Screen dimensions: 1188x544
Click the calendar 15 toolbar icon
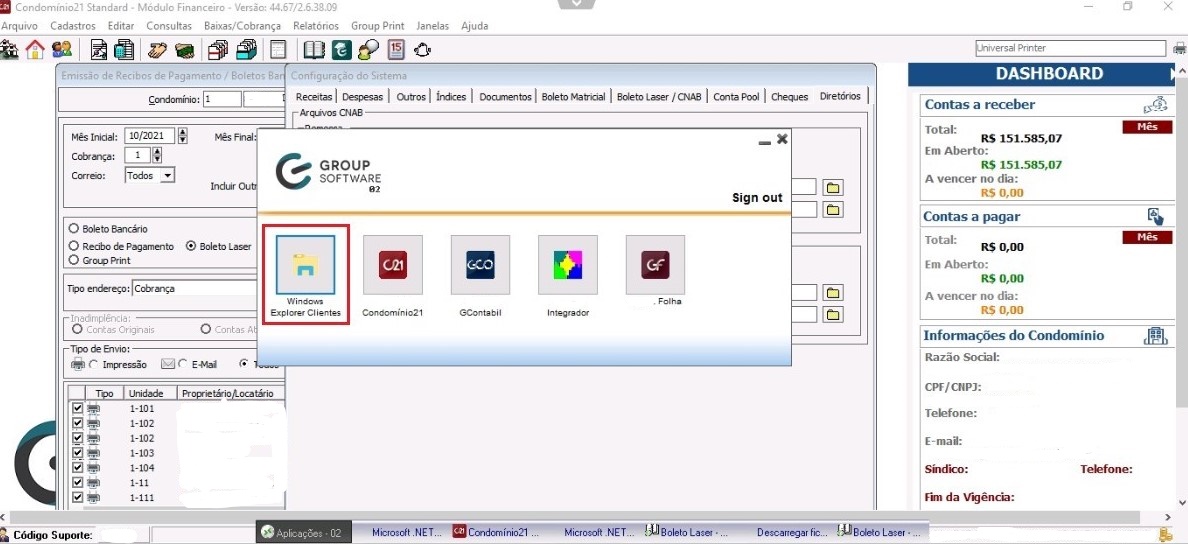395,50
